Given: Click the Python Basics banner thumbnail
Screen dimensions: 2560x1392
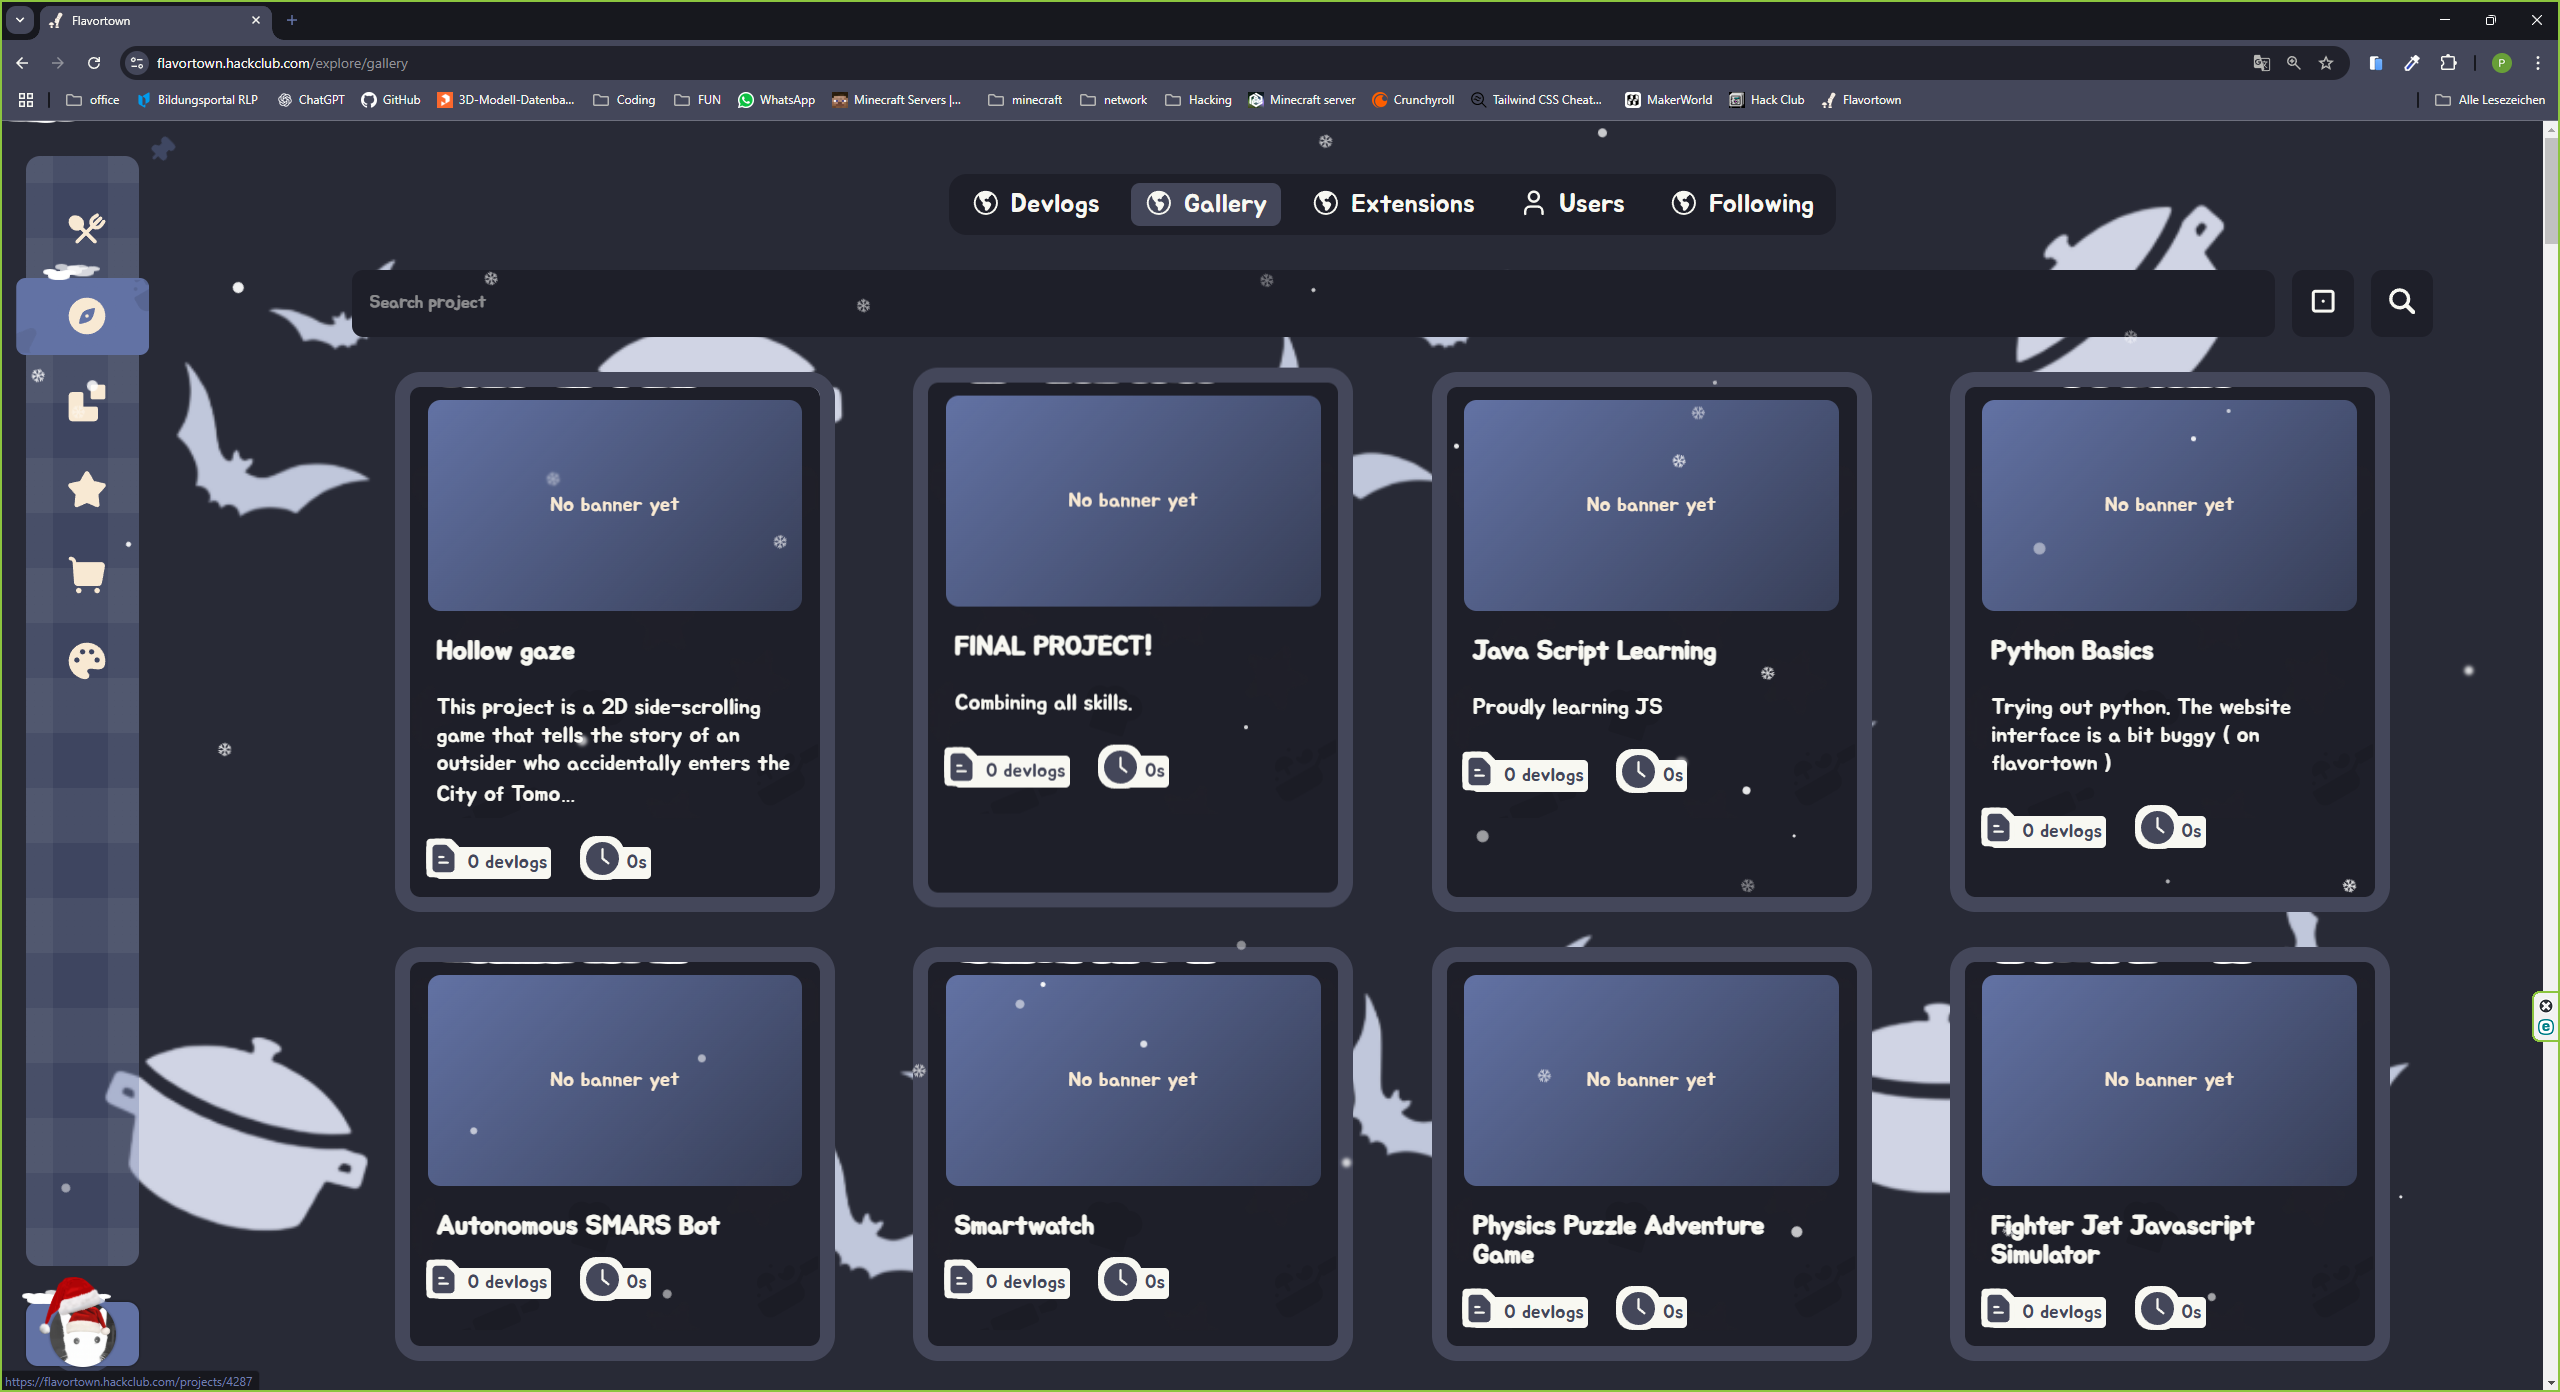Looking at the screenshot, I should [2168, 505].
